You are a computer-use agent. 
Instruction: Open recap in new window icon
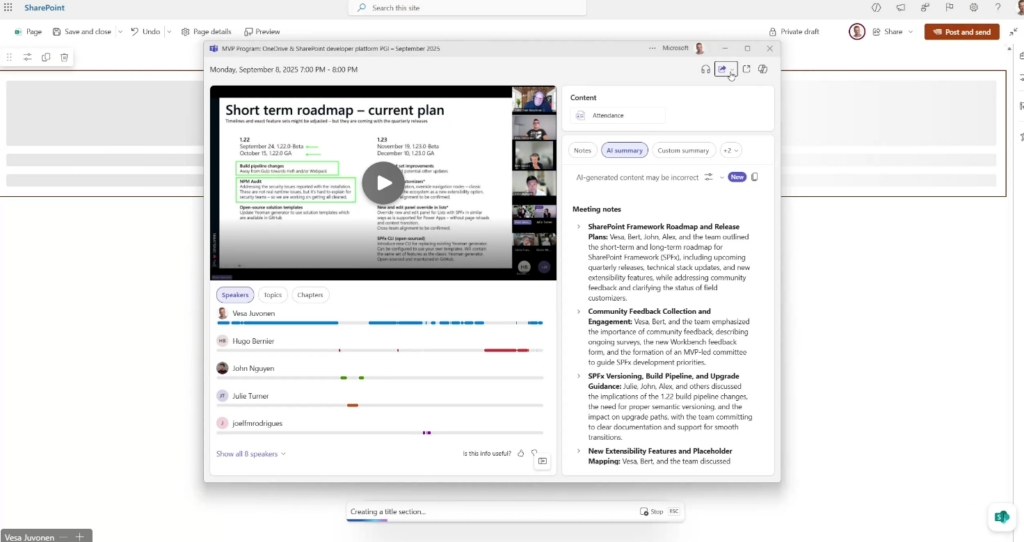746,69
